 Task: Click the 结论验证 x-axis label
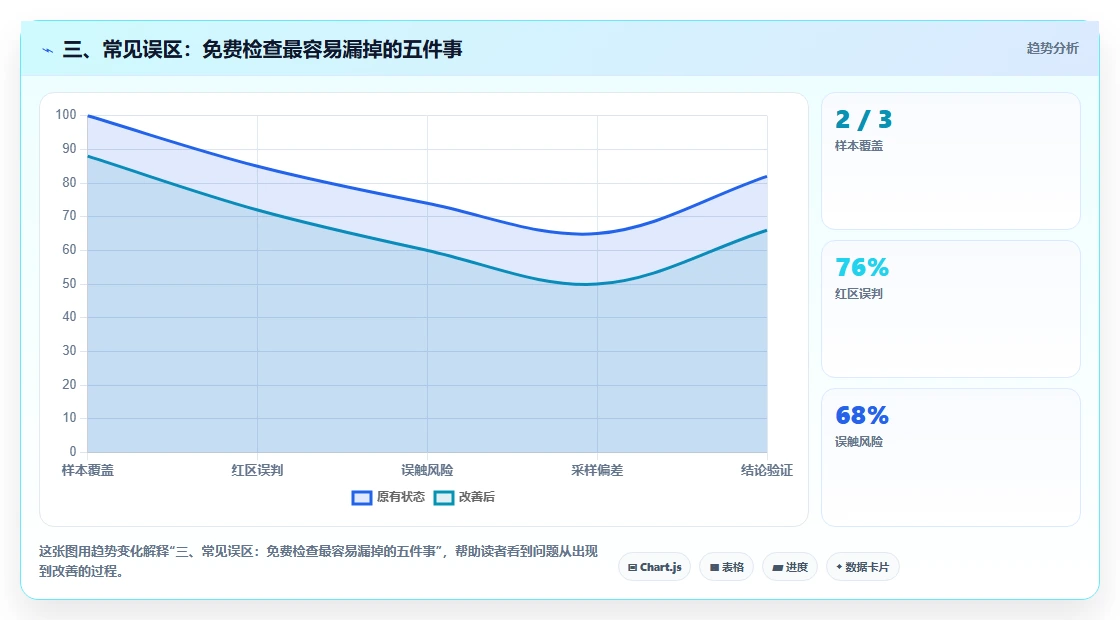(766, 470)
